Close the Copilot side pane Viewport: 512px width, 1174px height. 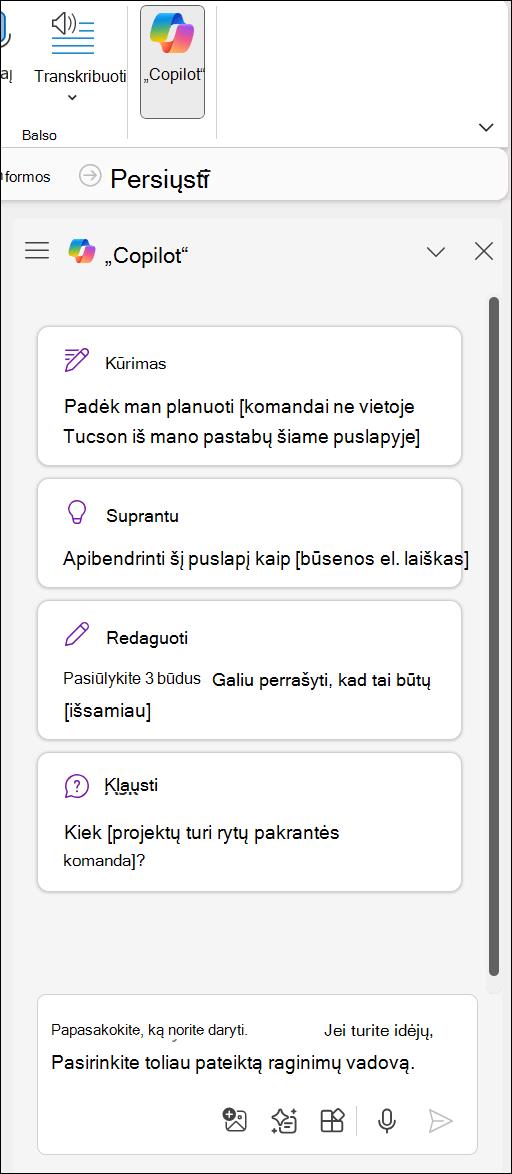pyautogui.click(x=484, y=252)
